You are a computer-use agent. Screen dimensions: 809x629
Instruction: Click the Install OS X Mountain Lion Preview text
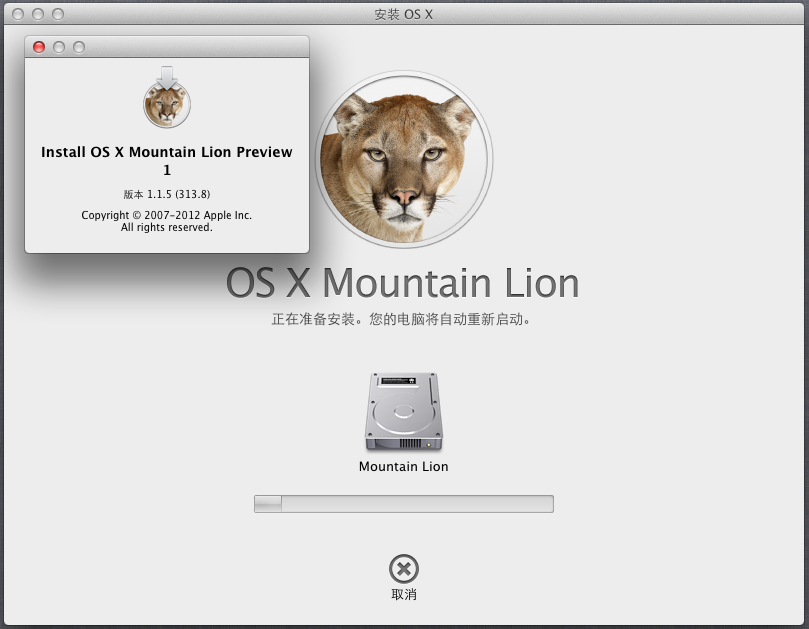pyautogui.click(x=167, y=153)
